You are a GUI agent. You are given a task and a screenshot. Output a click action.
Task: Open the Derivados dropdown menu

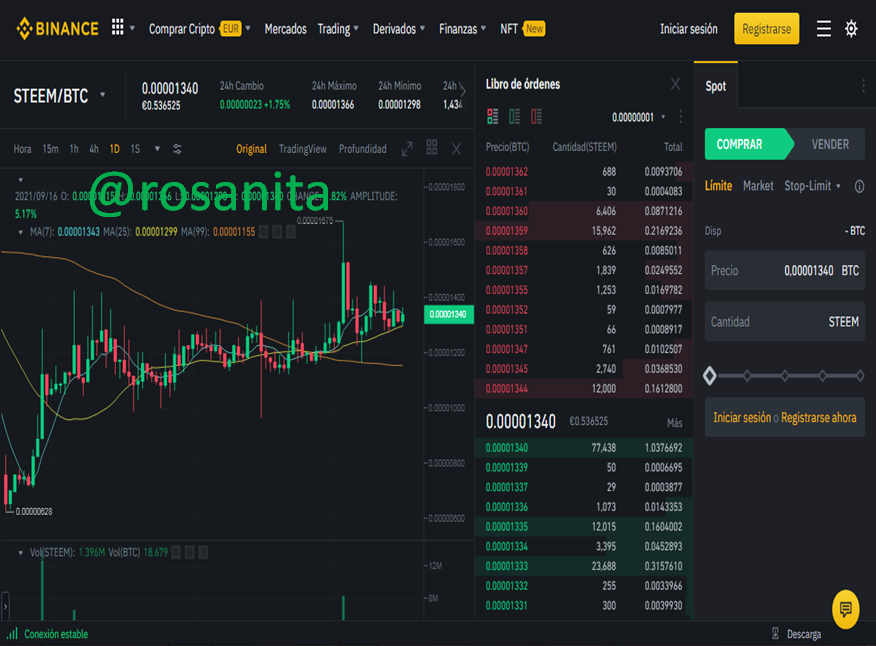tap(399, 28)
